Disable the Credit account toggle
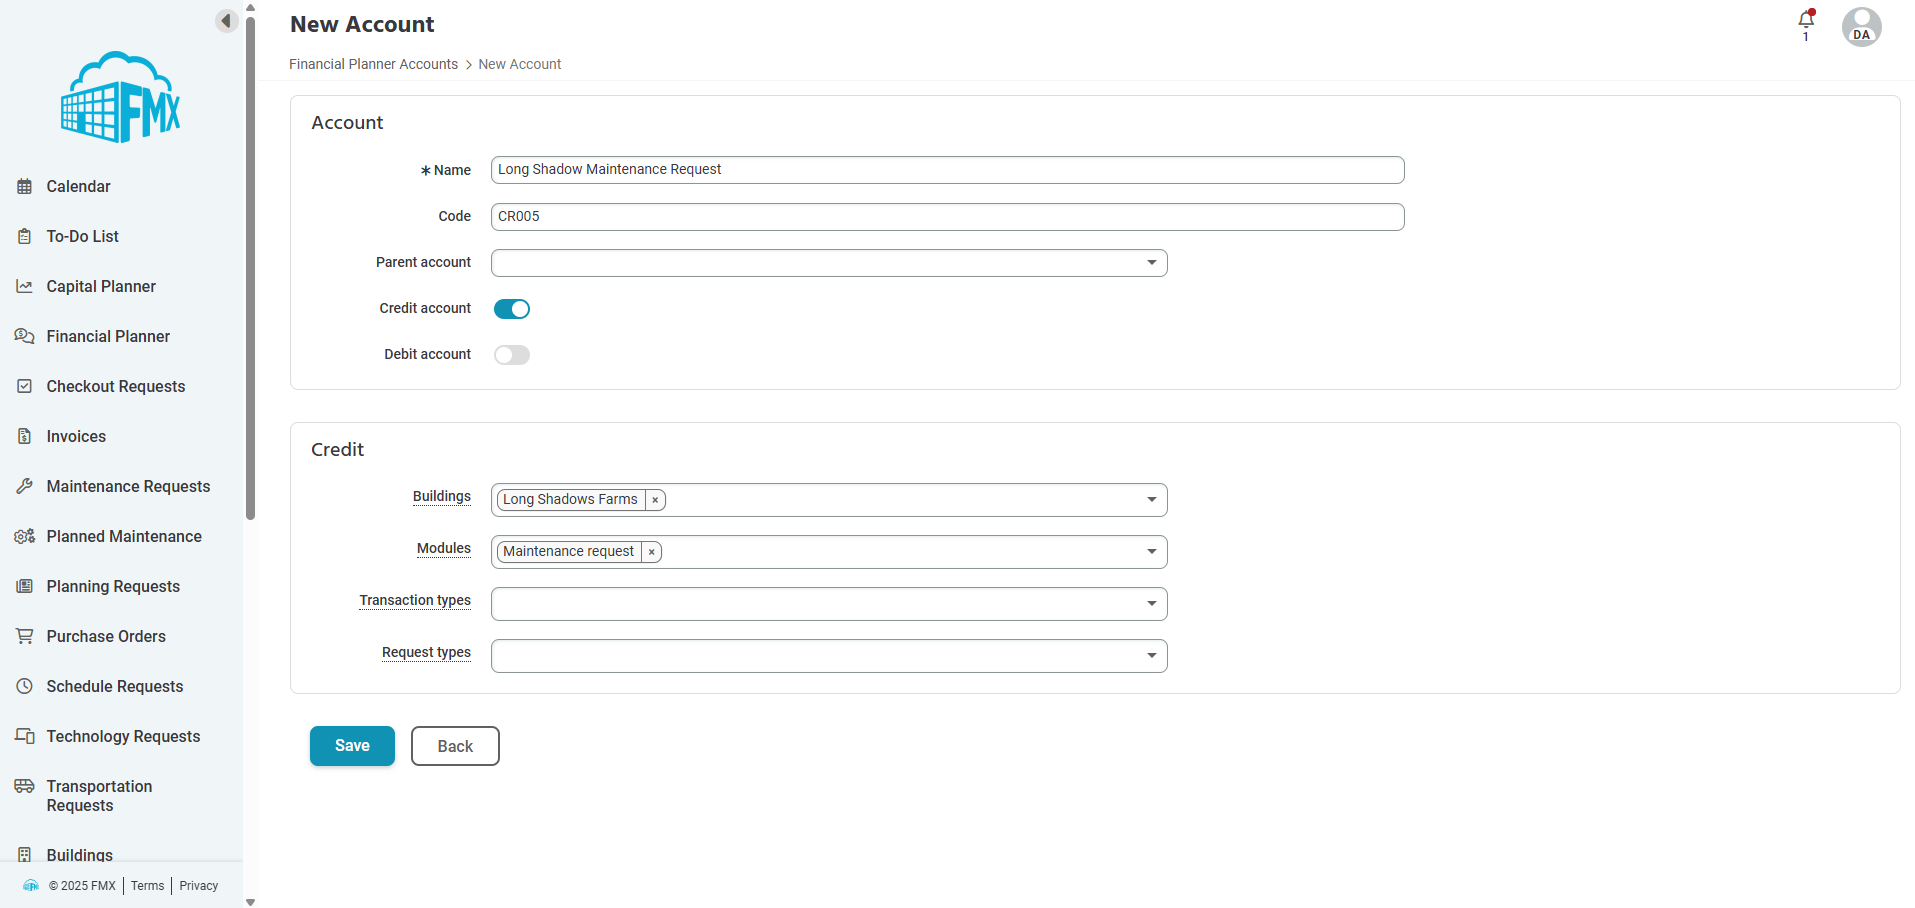Image resolution: width=1915 pixels, height=908 pixels. coord(512,309)
